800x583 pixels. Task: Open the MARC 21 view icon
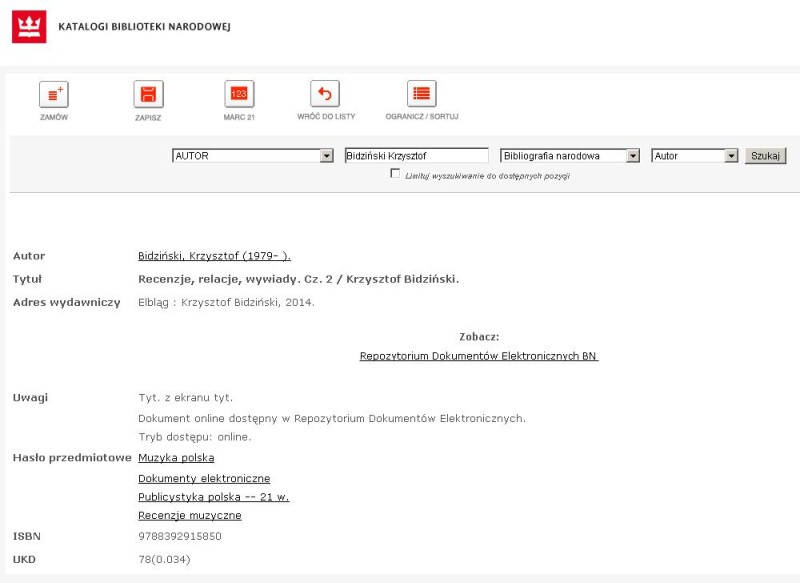[239, 94]
